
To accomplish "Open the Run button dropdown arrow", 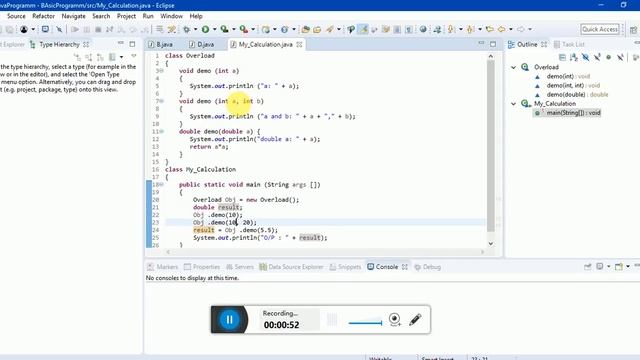I will click(214, 29).
